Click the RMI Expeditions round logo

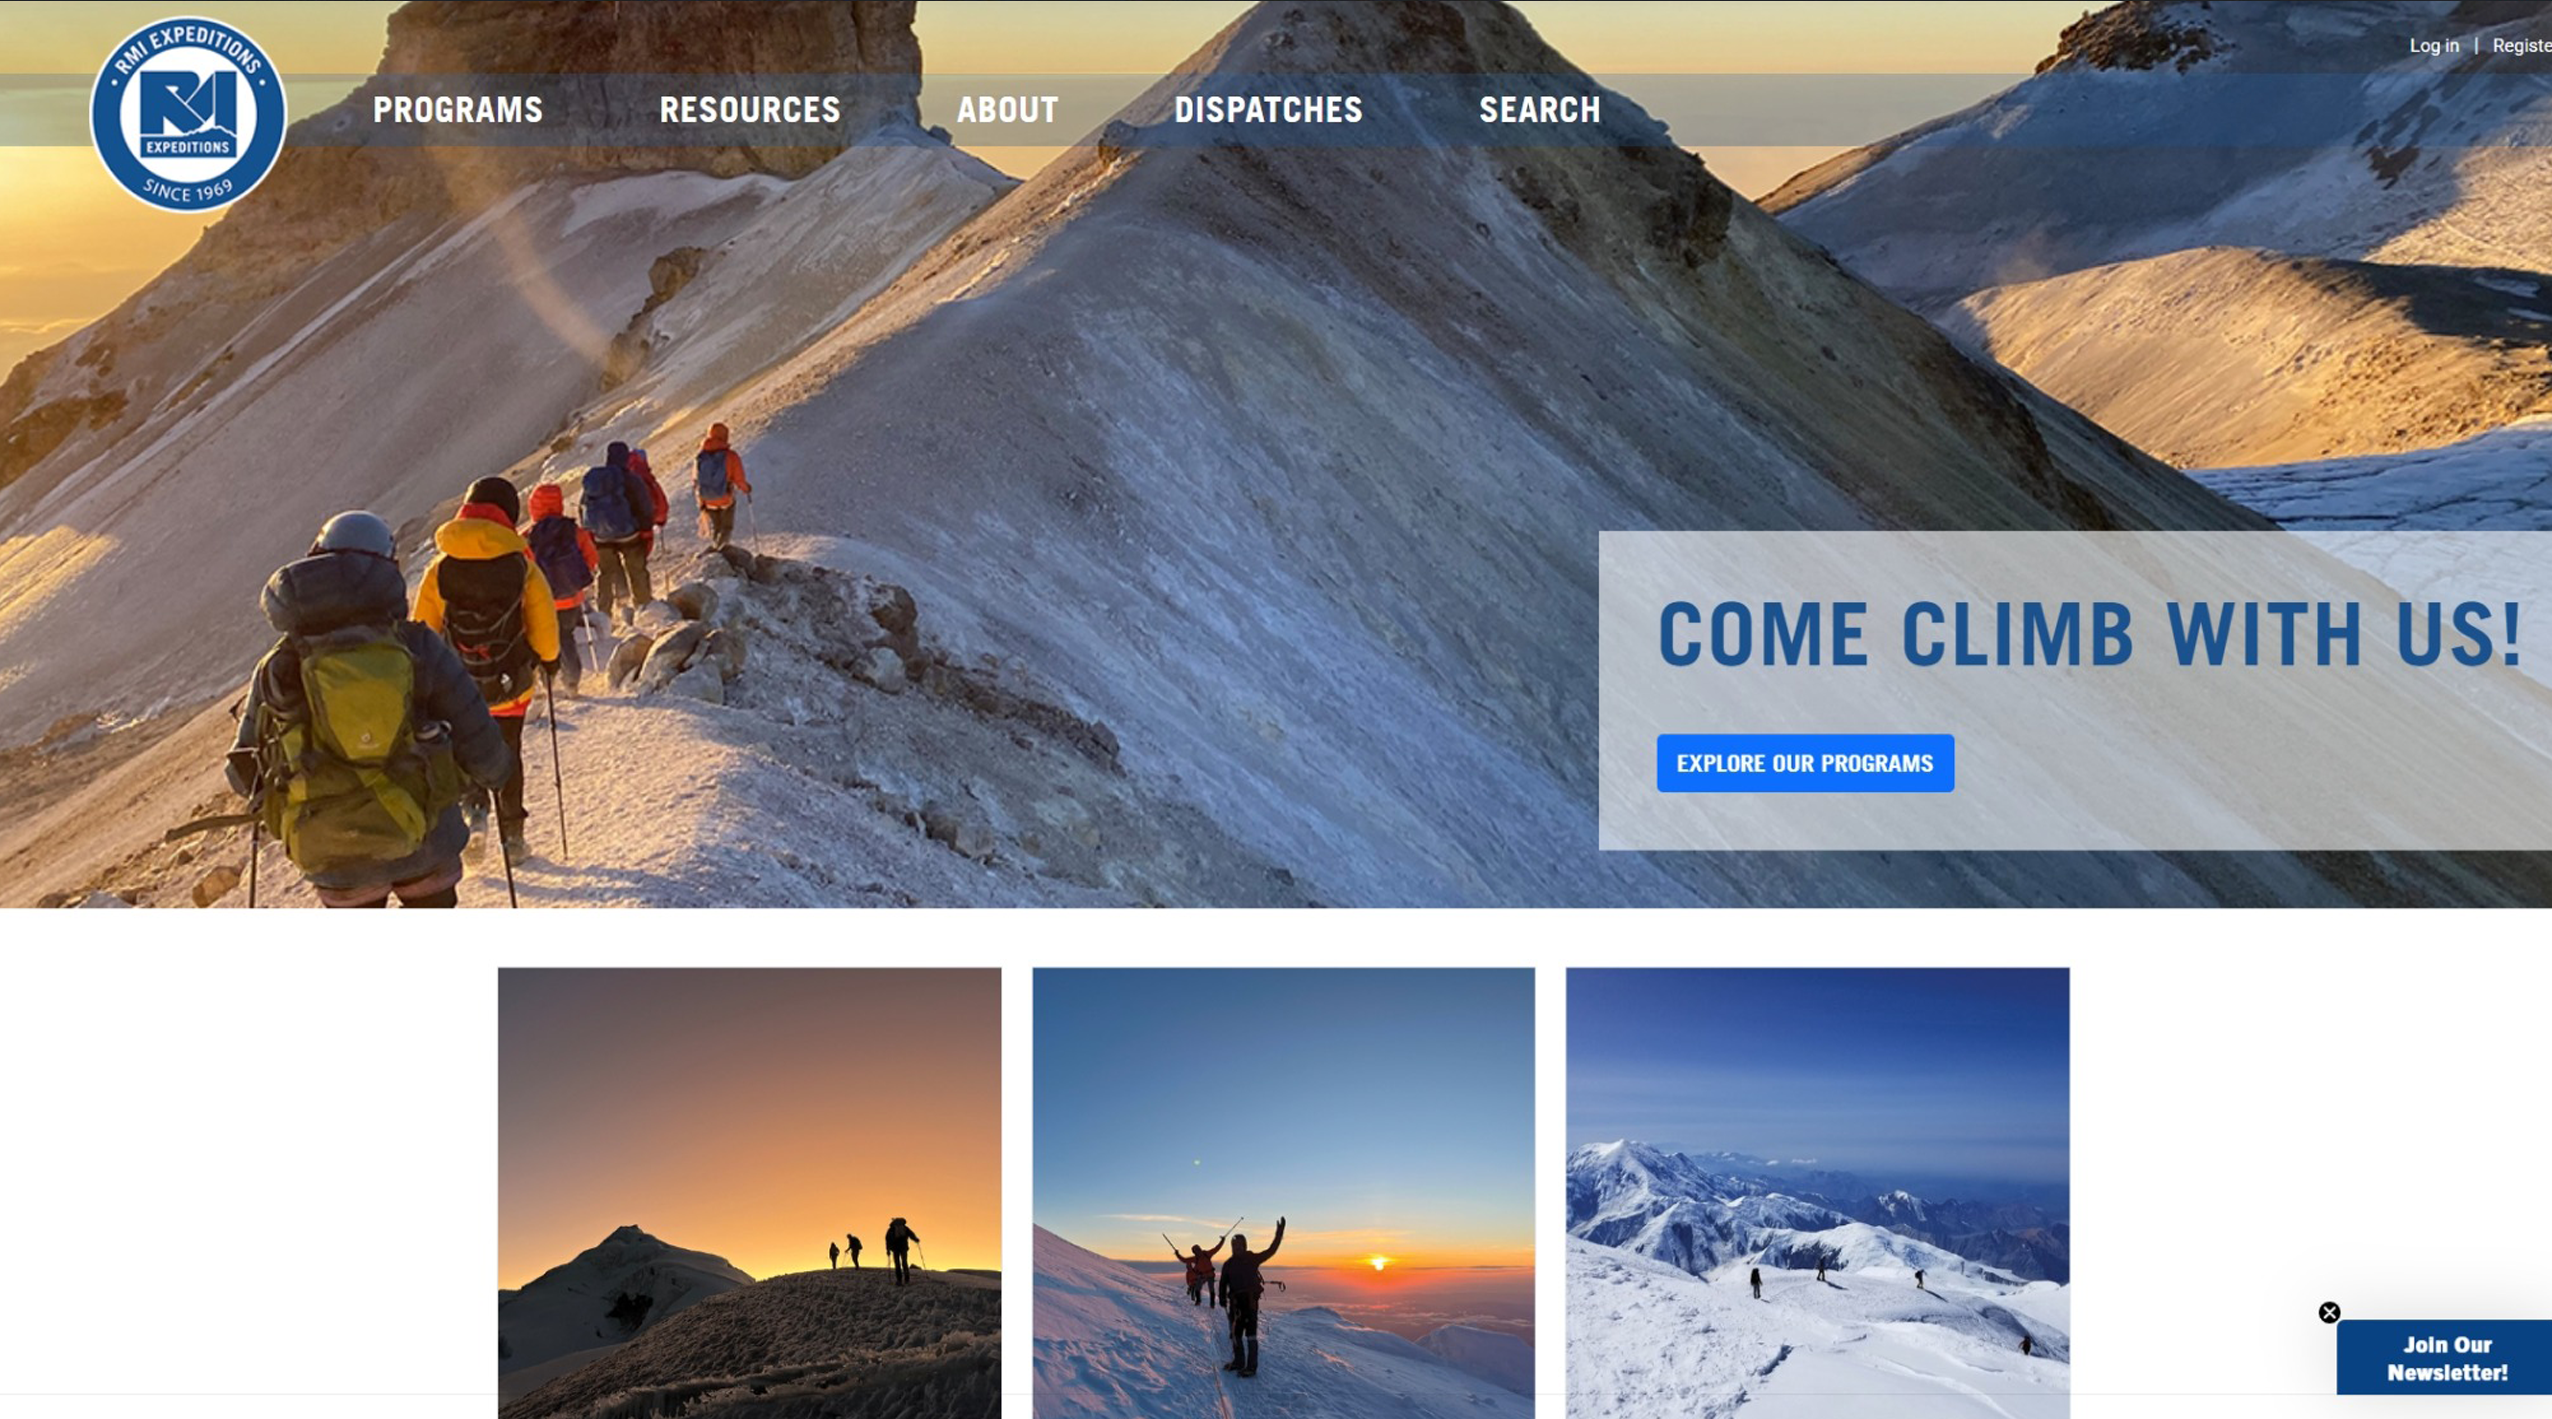click(188, 113)
